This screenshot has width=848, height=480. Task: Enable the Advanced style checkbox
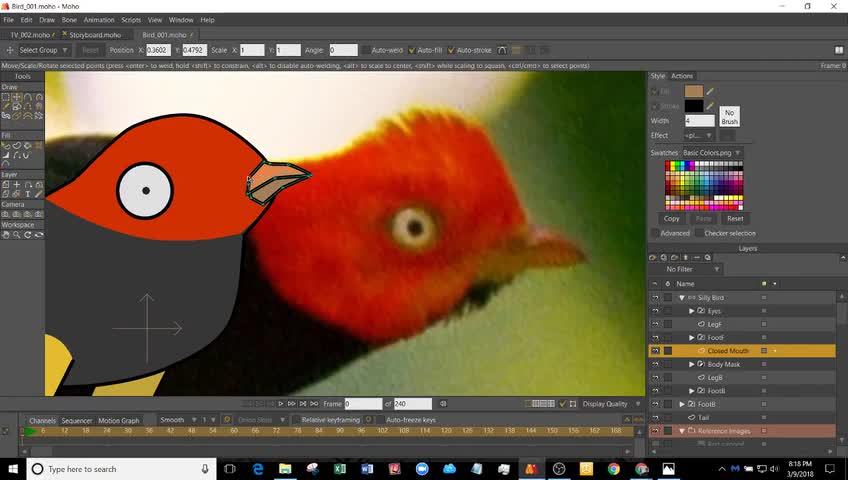coord(655,233)
